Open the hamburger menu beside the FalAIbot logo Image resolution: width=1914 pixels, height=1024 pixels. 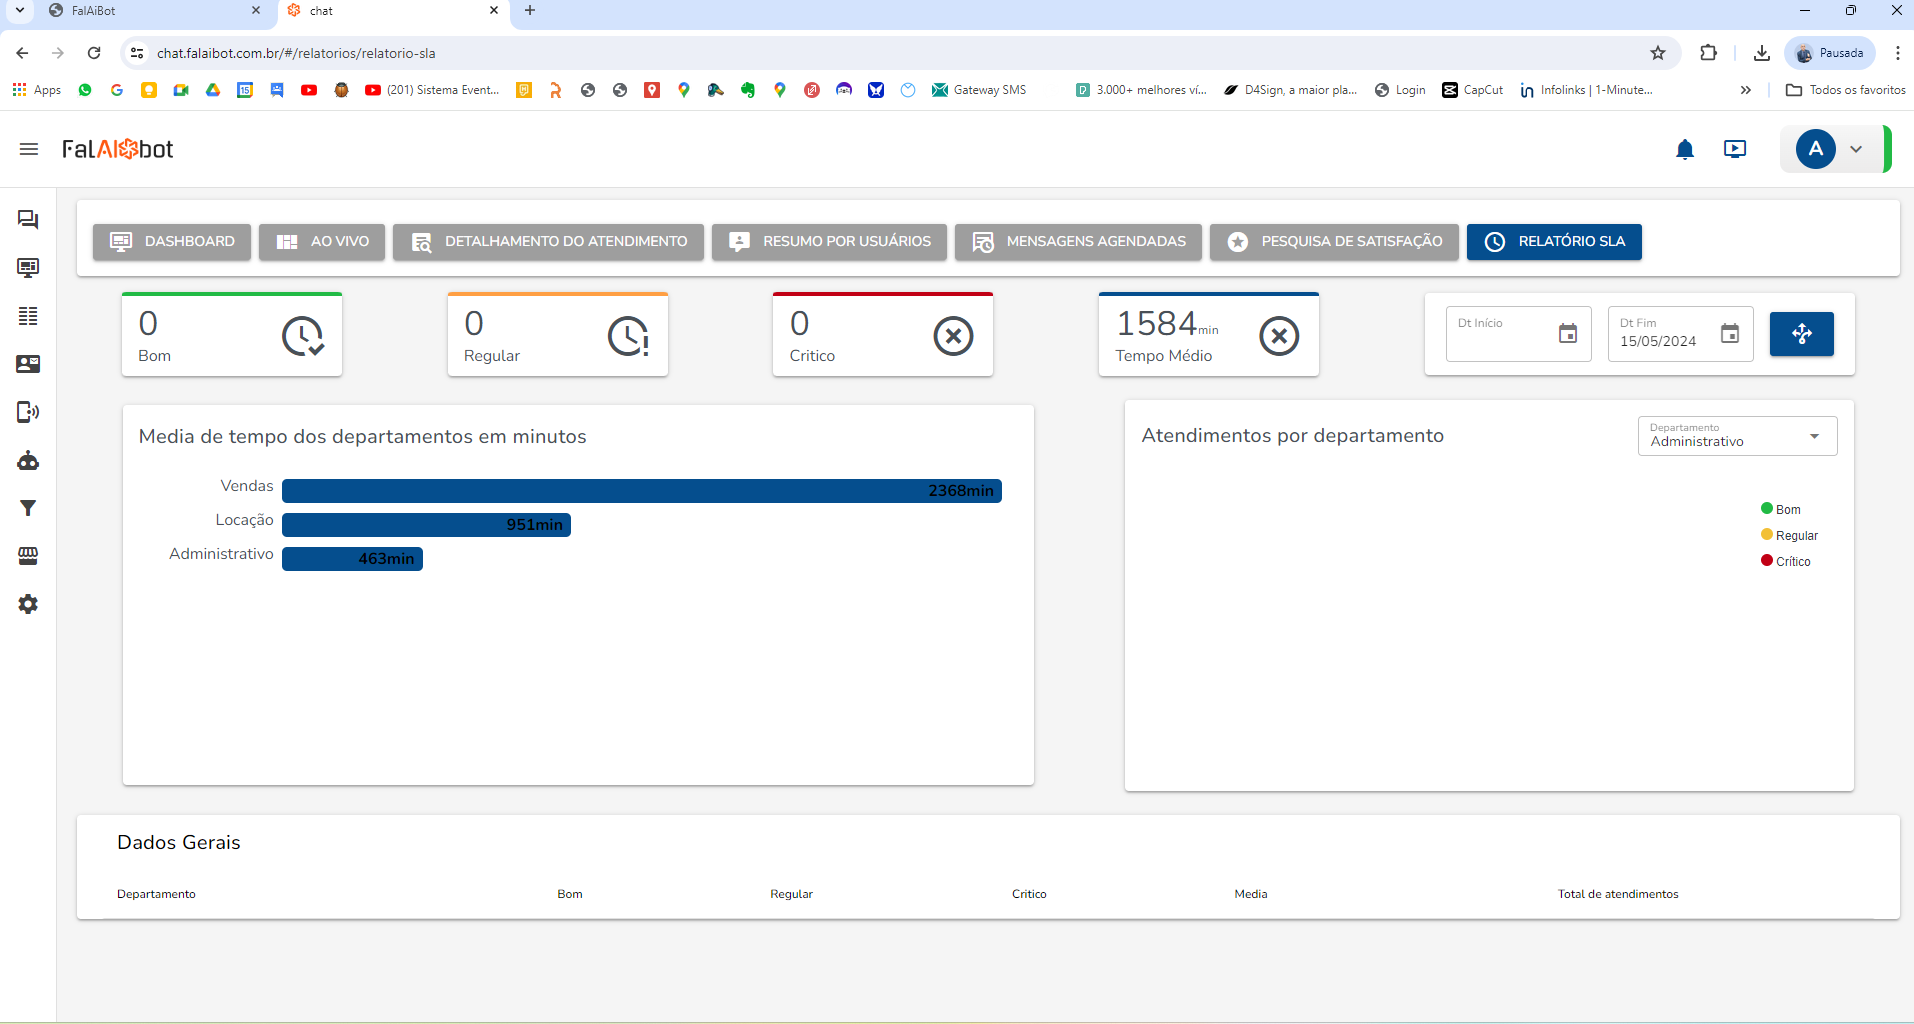coord(28,149)
